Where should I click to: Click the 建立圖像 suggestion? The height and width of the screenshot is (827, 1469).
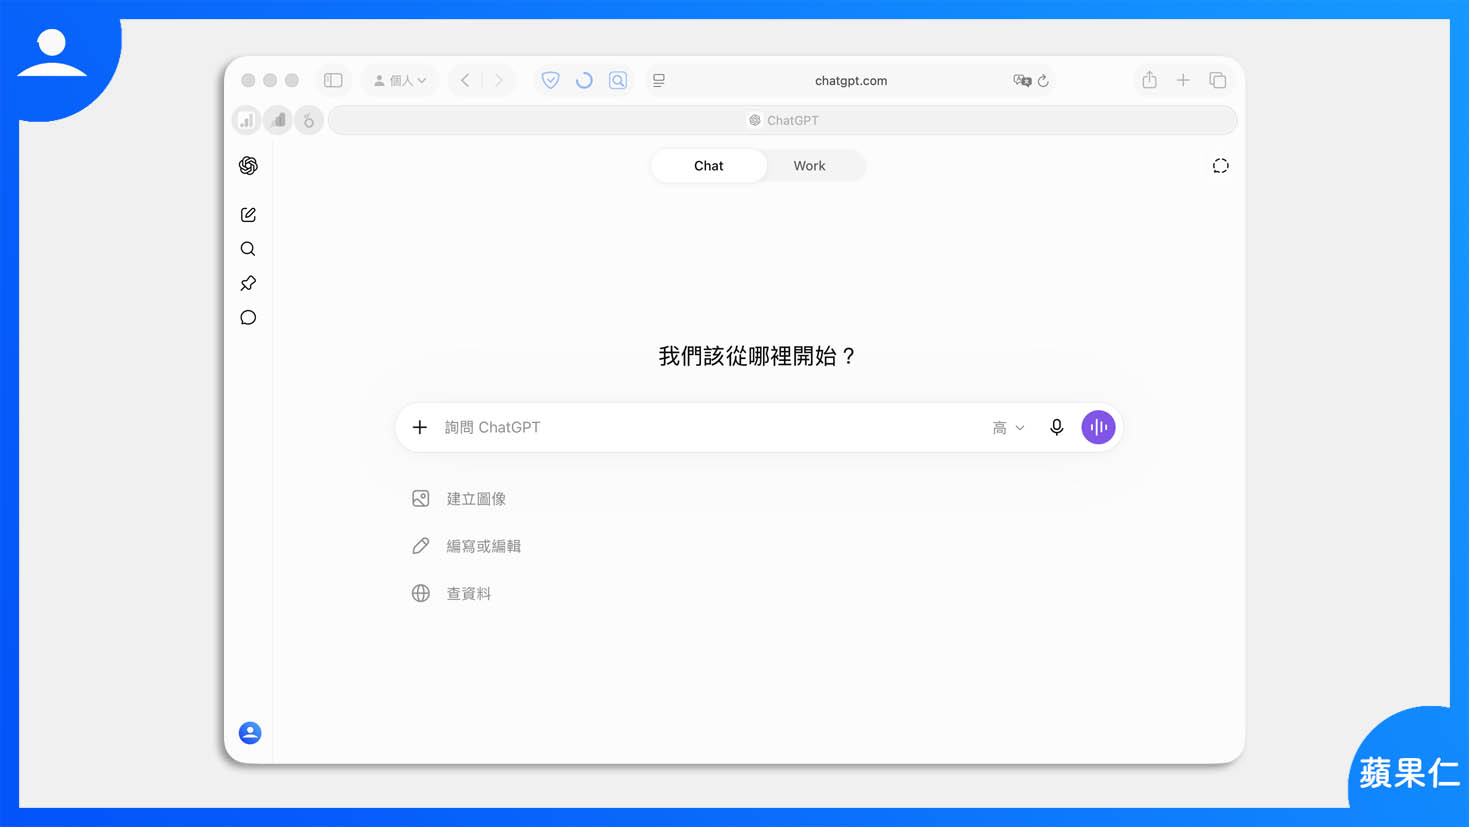(x=459, y=499)
